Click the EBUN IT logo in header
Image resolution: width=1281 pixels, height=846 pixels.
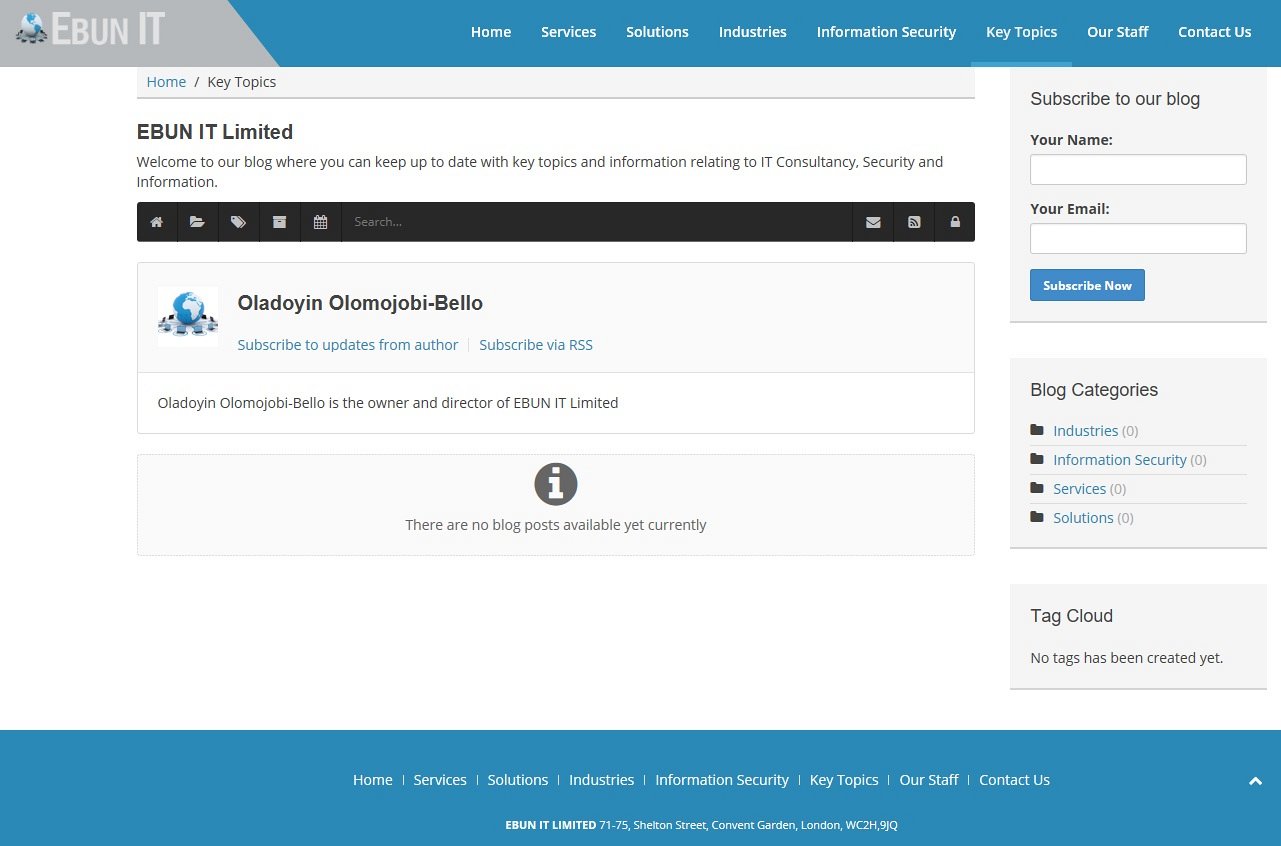point(91,29)
